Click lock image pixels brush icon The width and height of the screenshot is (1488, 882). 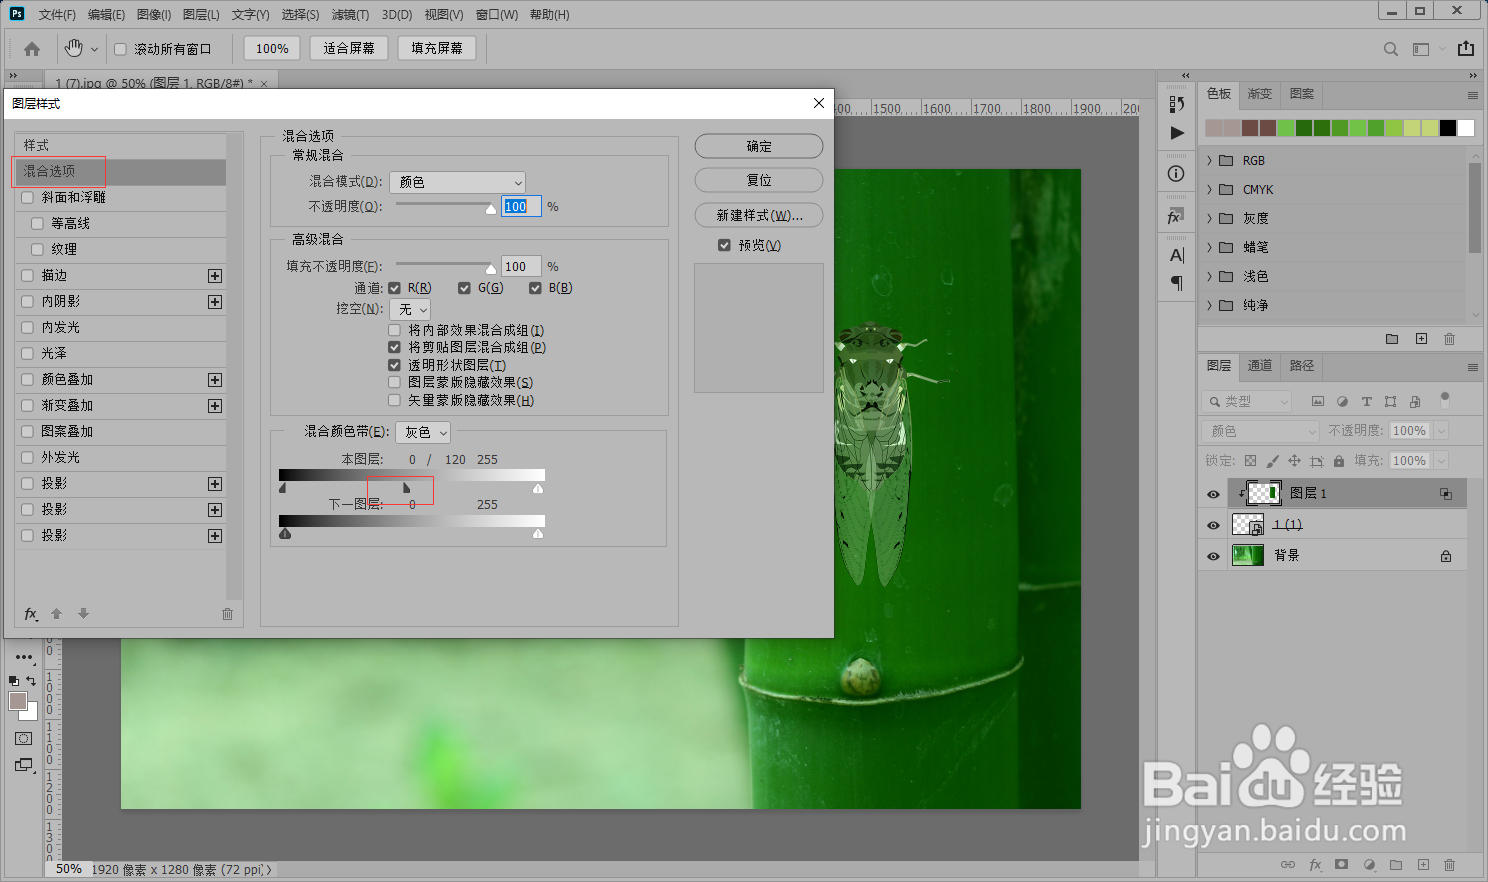[1272, 461]
